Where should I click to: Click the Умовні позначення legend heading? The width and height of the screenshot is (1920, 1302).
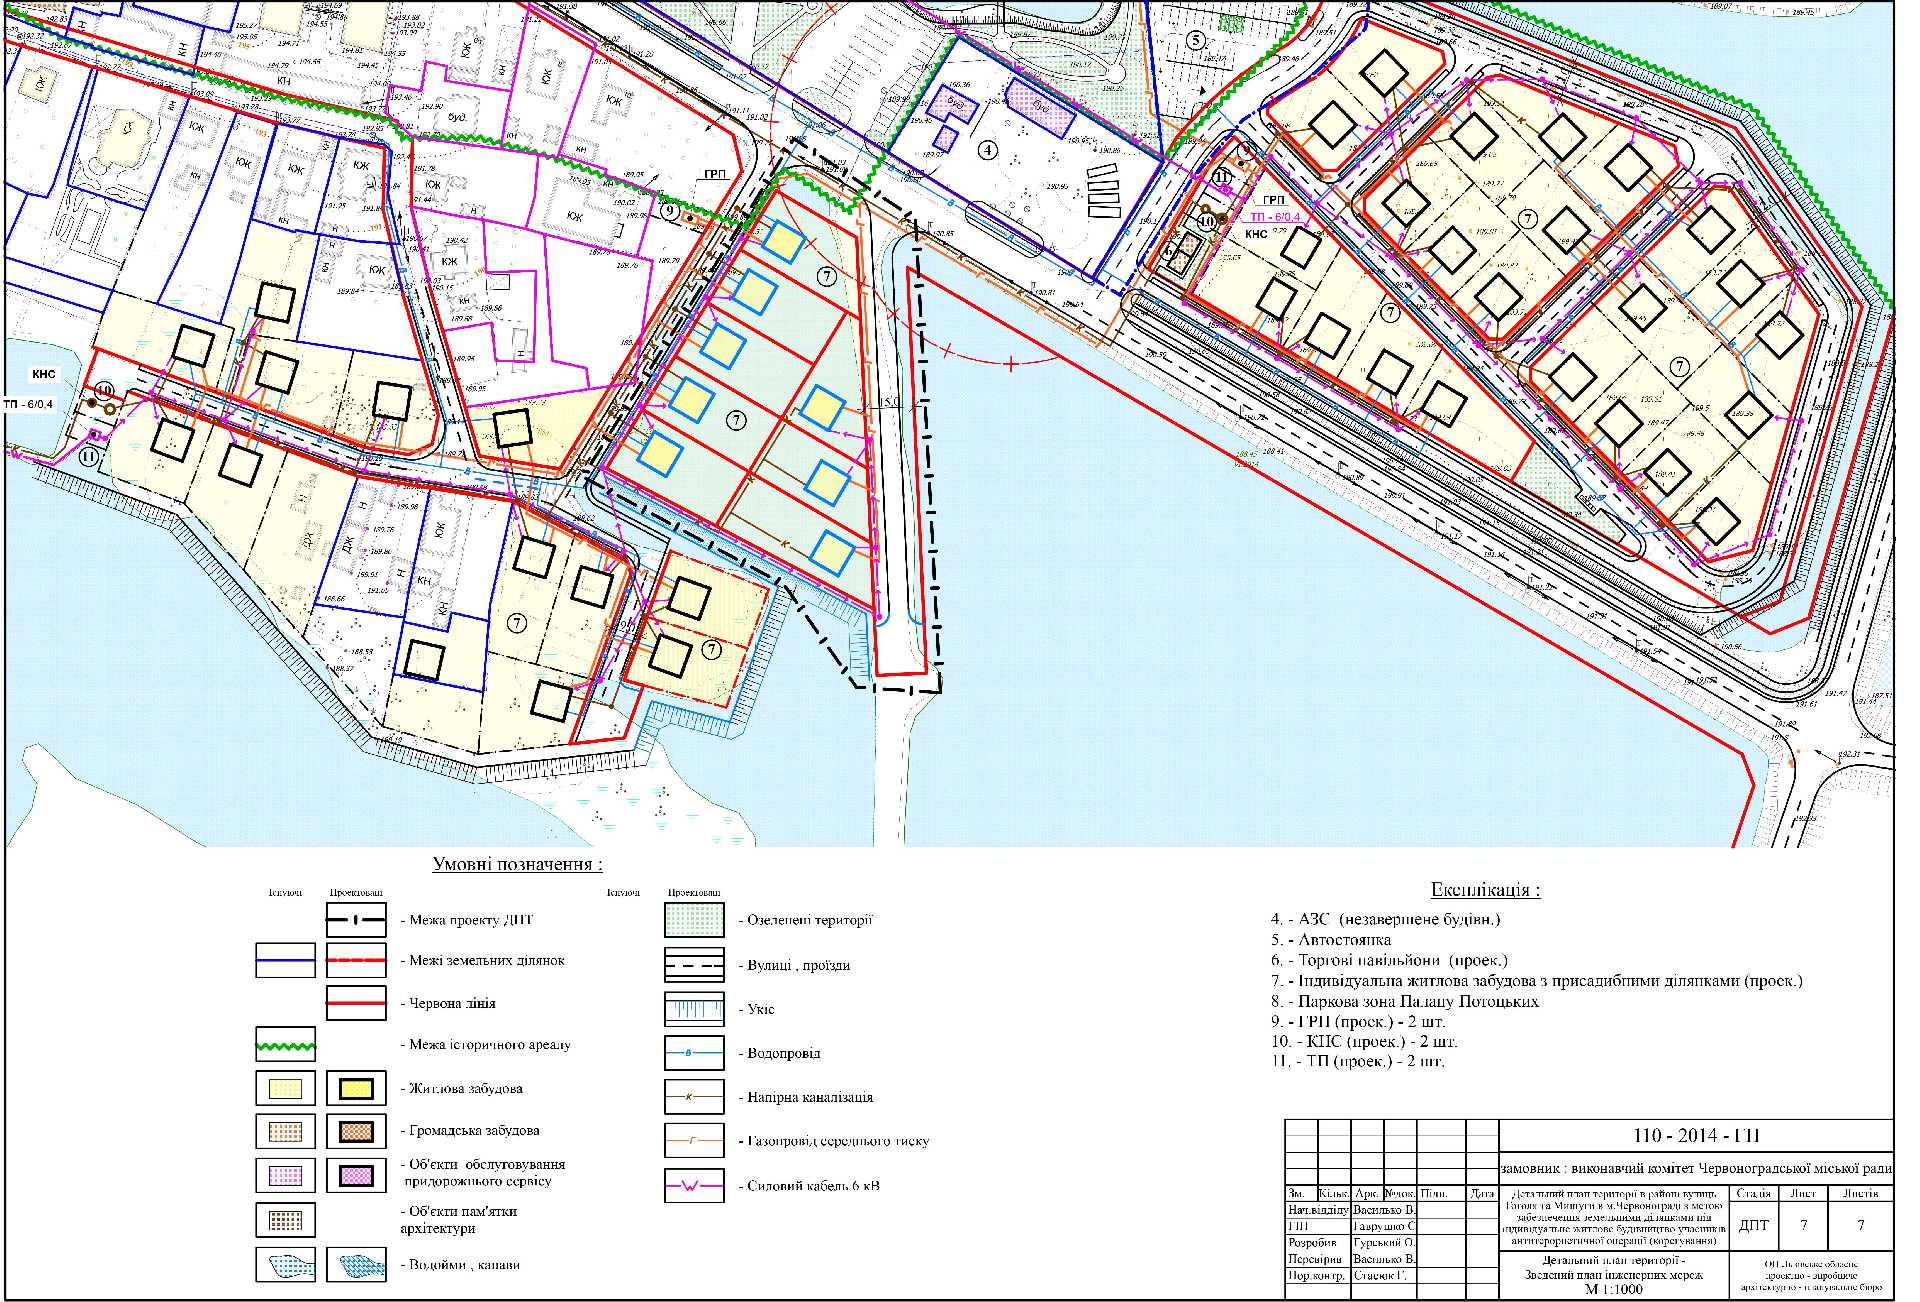tap(517, 865)
